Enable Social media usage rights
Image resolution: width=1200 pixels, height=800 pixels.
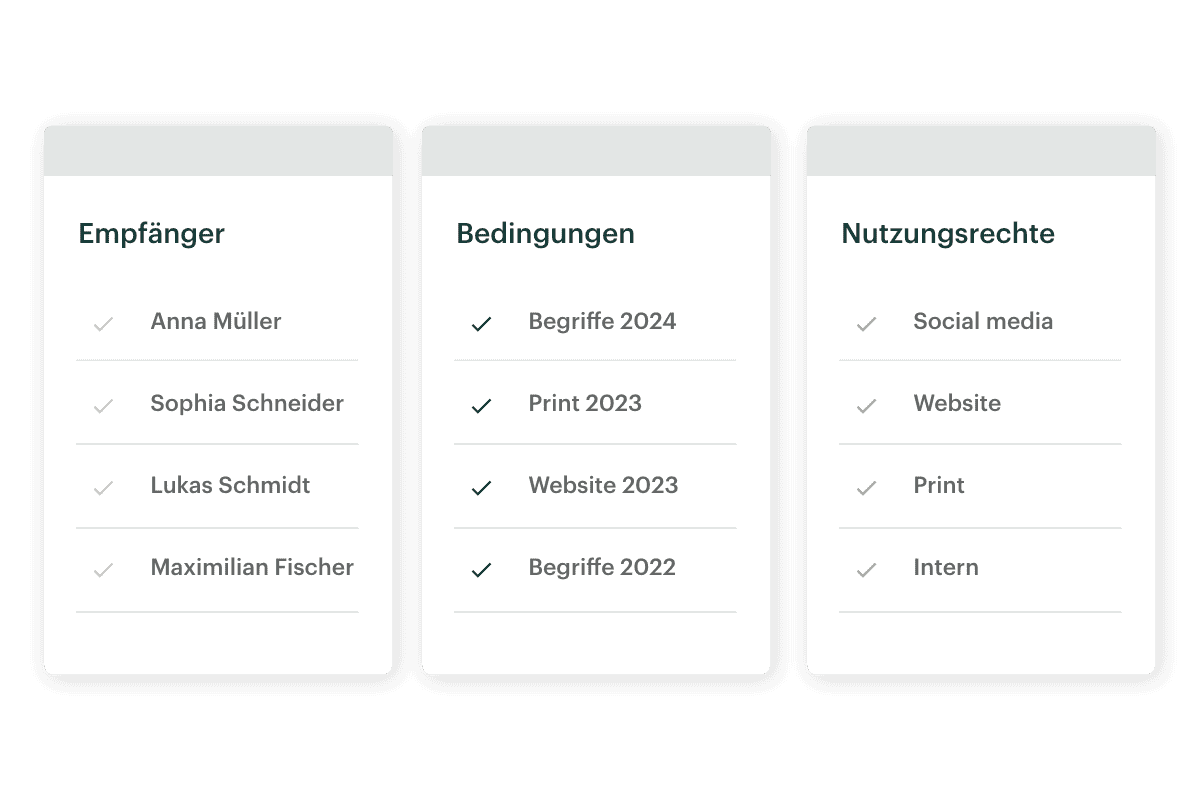tap(867, 323)
